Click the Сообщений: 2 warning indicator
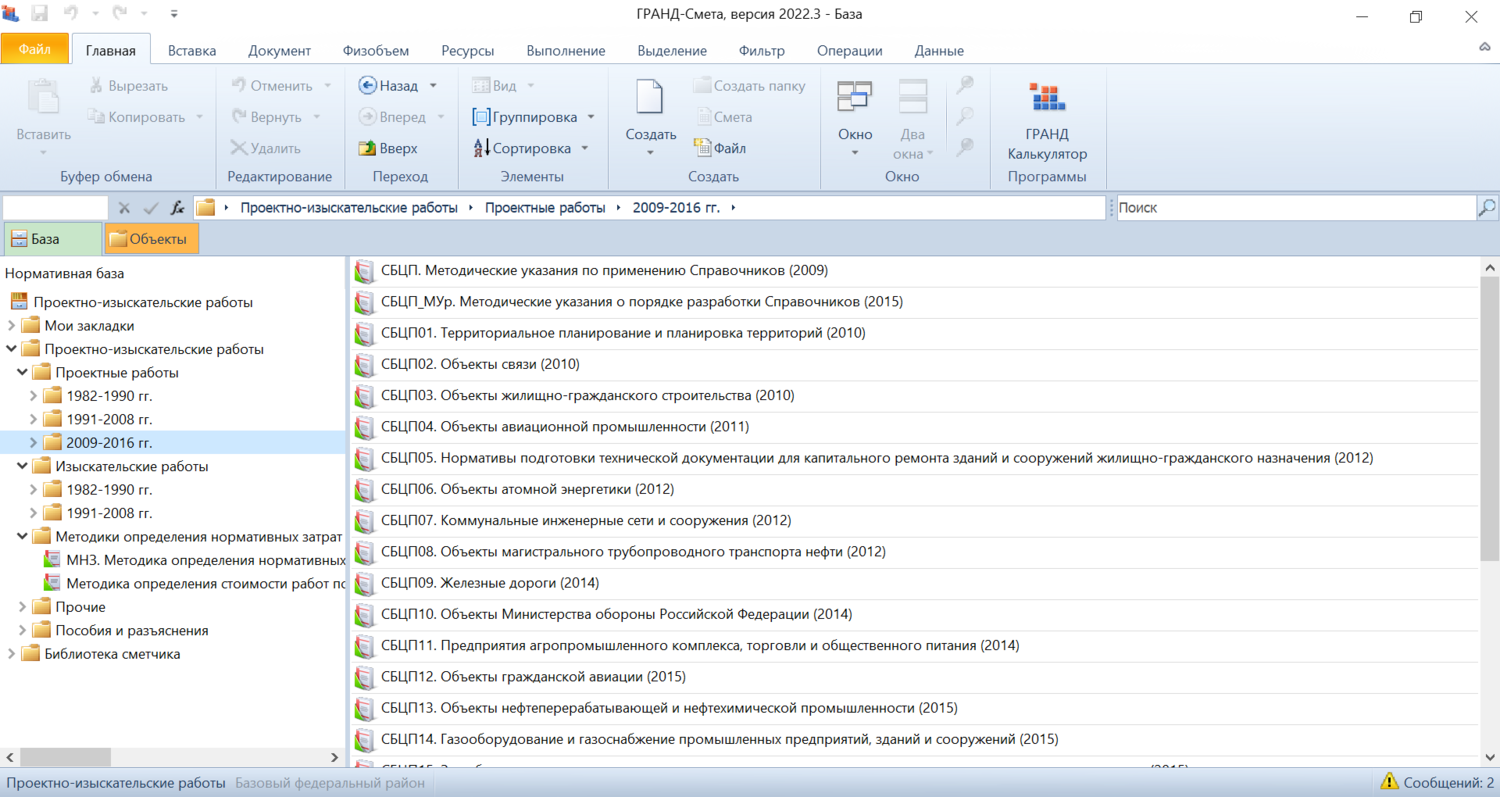 click(x=1437, y=782)
